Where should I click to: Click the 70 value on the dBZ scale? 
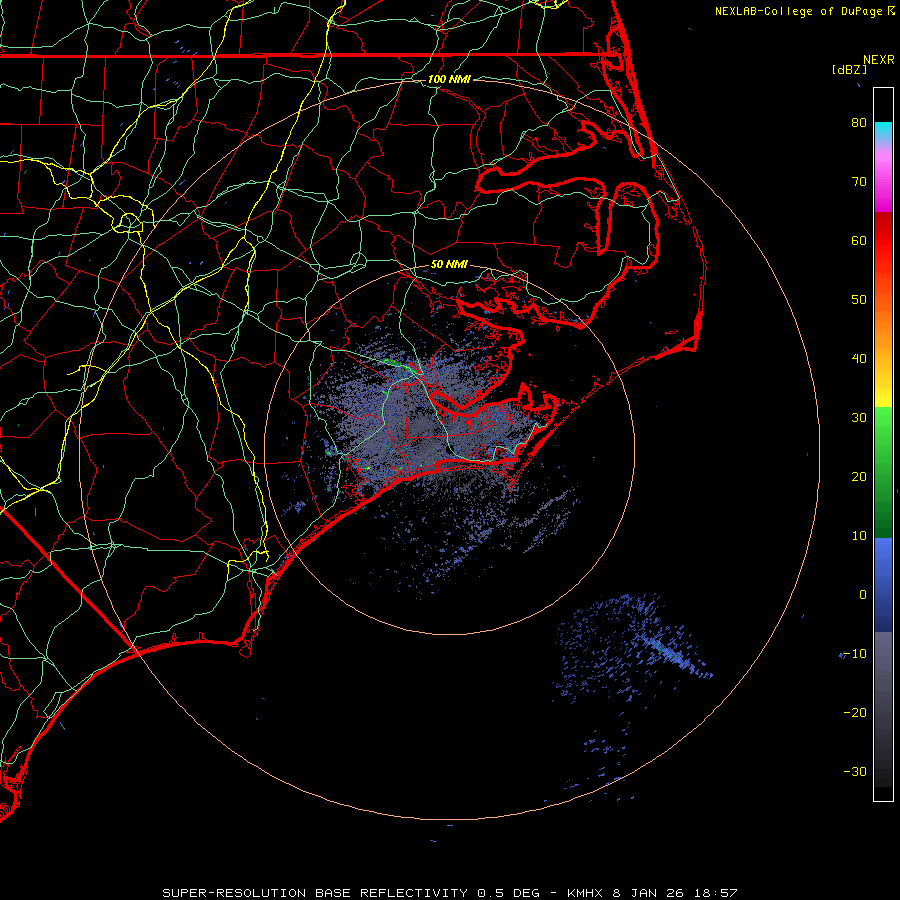(859, 181)
